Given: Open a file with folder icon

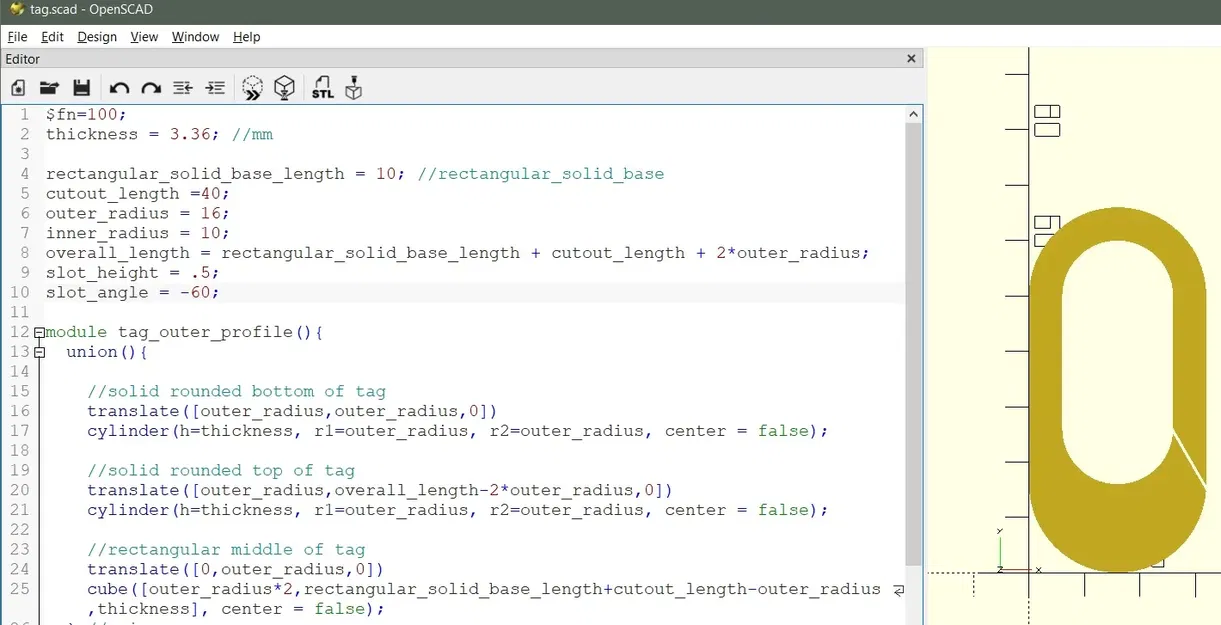Looking at the screenshot, I should click(49, 88).
